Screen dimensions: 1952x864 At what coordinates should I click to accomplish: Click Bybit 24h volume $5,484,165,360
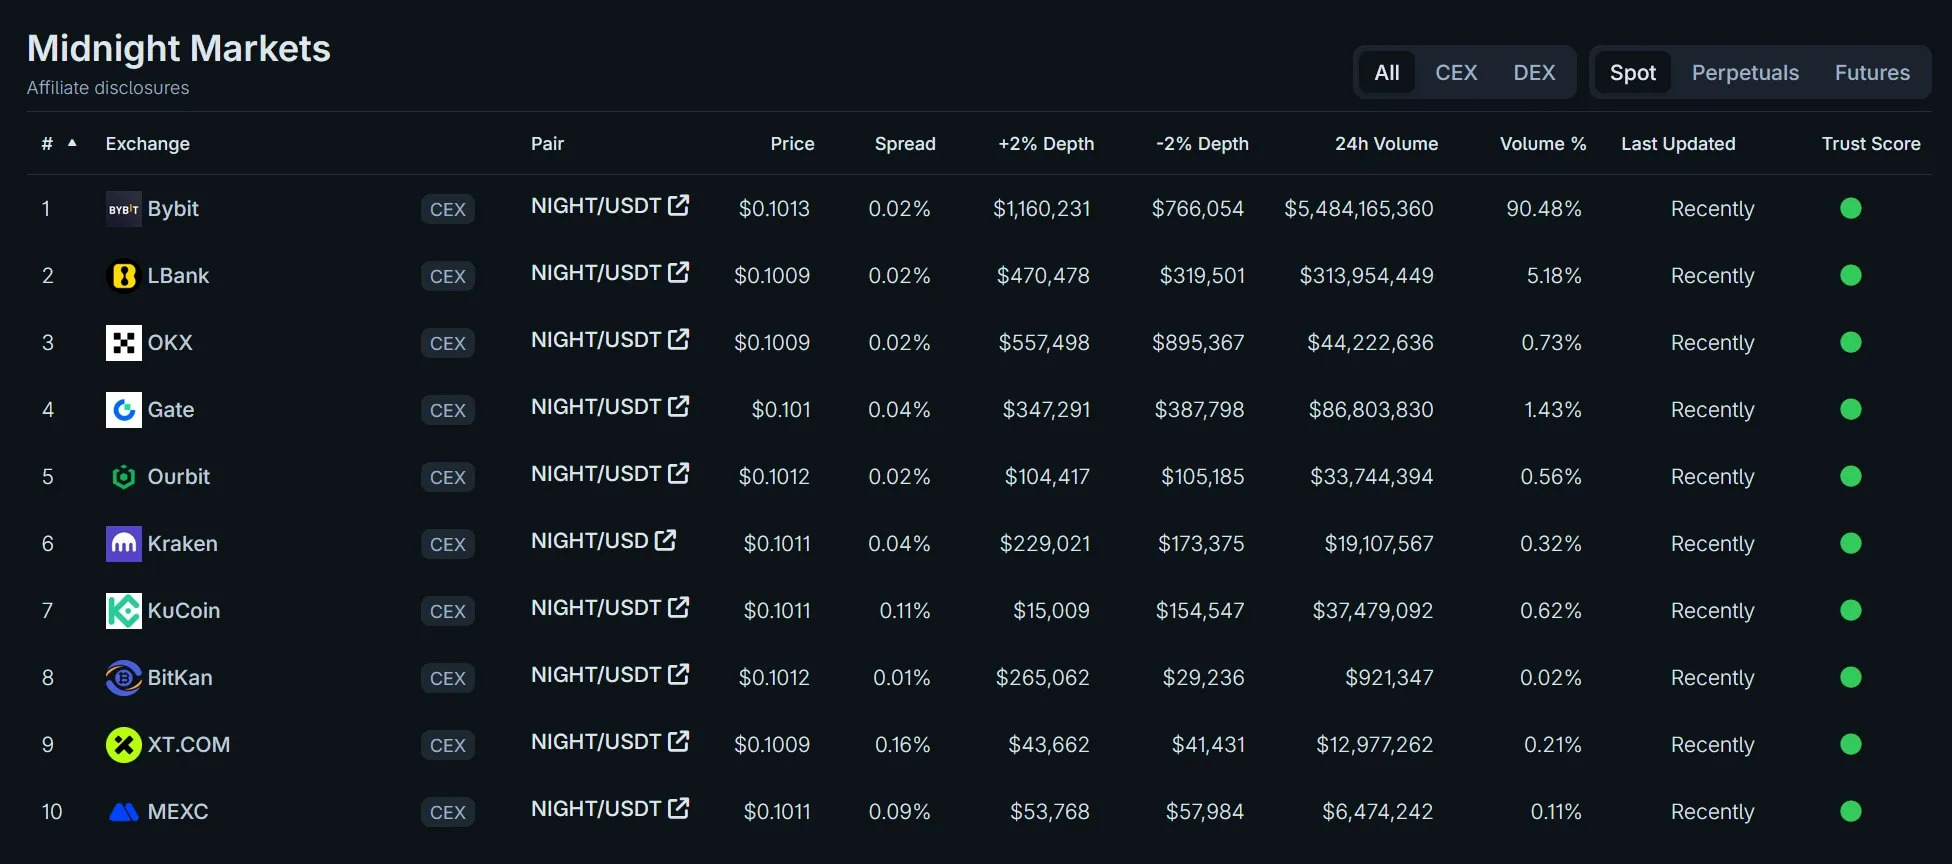coord(1359,209)
